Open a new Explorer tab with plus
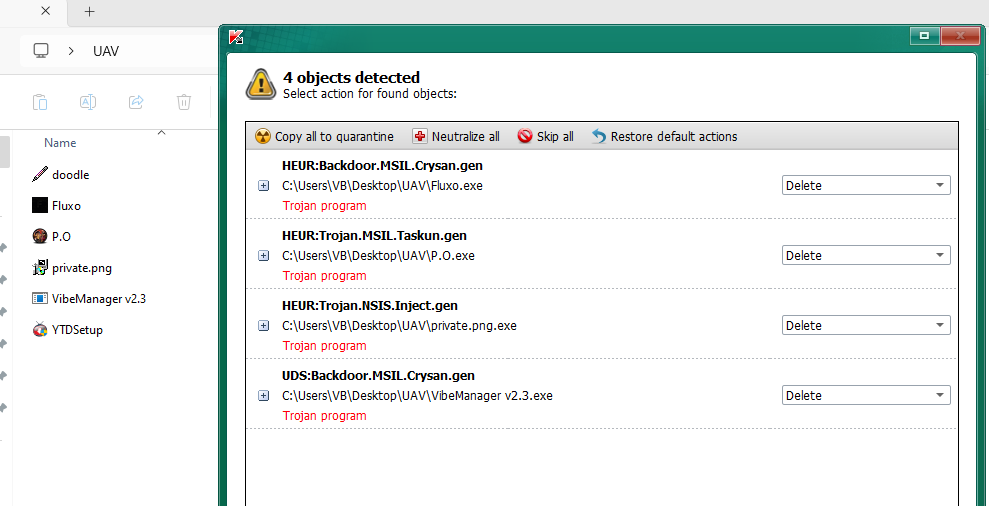 [90, 11]
